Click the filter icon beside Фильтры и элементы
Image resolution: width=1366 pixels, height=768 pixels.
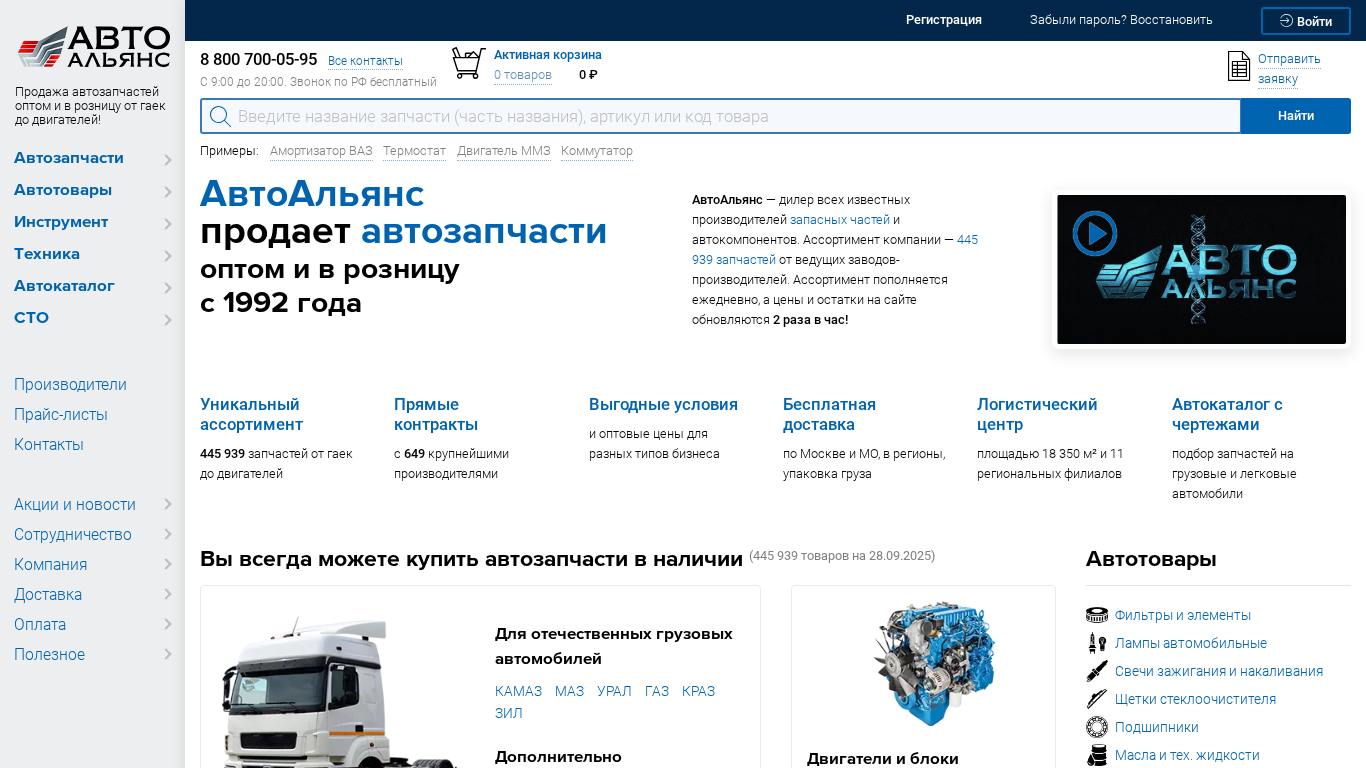tap(1097, 615)
